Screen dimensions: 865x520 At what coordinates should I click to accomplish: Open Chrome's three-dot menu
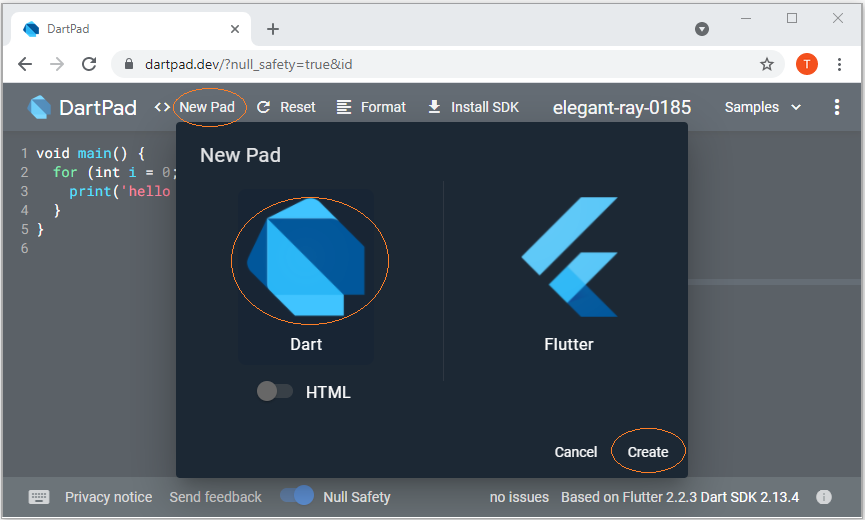tap(839, 65)
